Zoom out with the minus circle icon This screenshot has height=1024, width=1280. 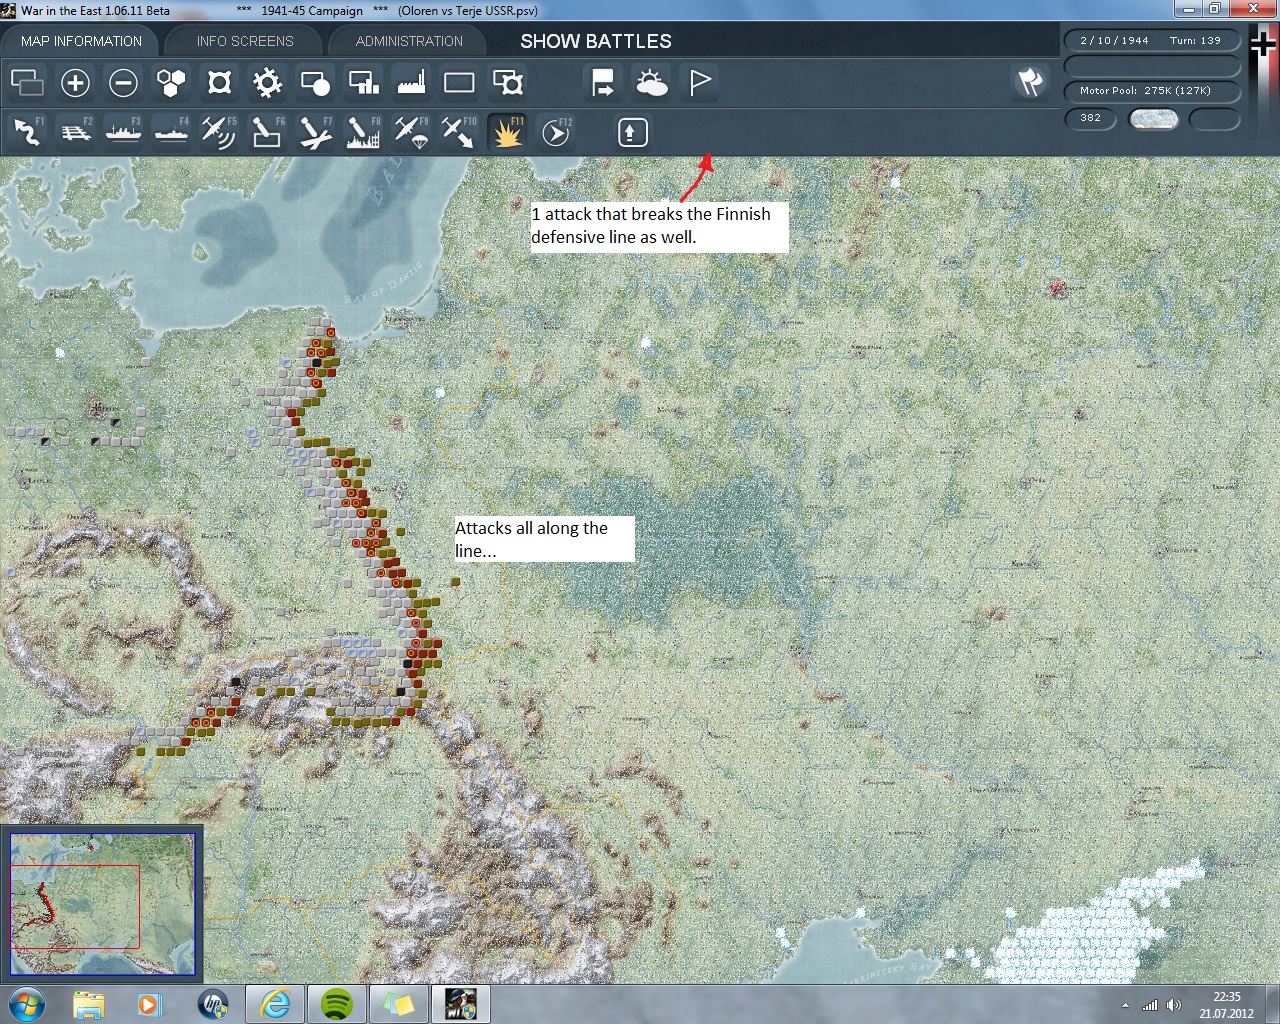pos(123,82)
